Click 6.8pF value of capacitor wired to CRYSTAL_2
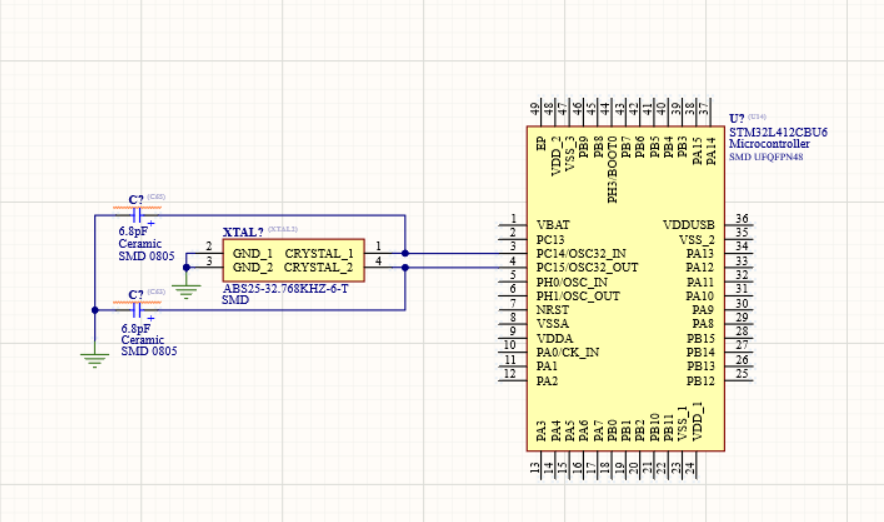 136,329
